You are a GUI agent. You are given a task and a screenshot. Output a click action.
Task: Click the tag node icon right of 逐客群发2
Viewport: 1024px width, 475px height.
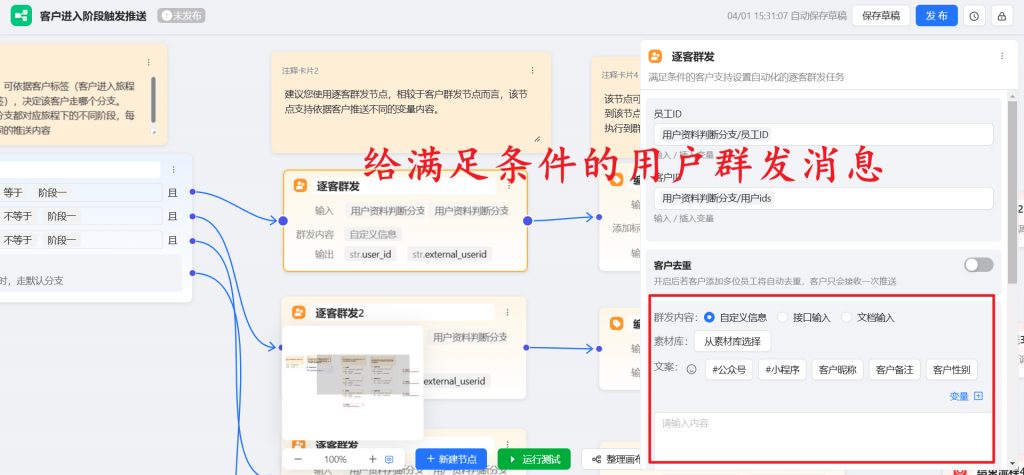616,324
